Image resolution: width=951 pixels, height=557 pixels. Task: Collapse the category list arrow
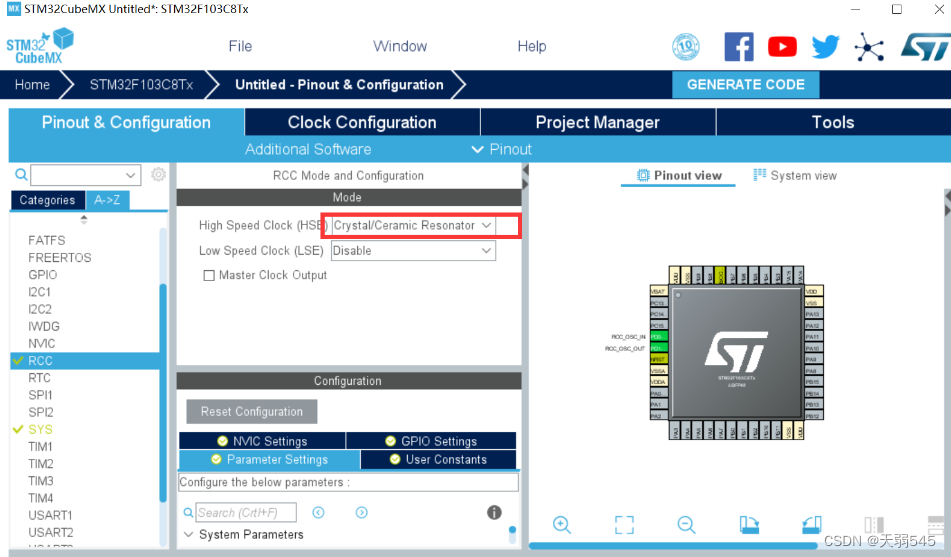pos(84,219)
